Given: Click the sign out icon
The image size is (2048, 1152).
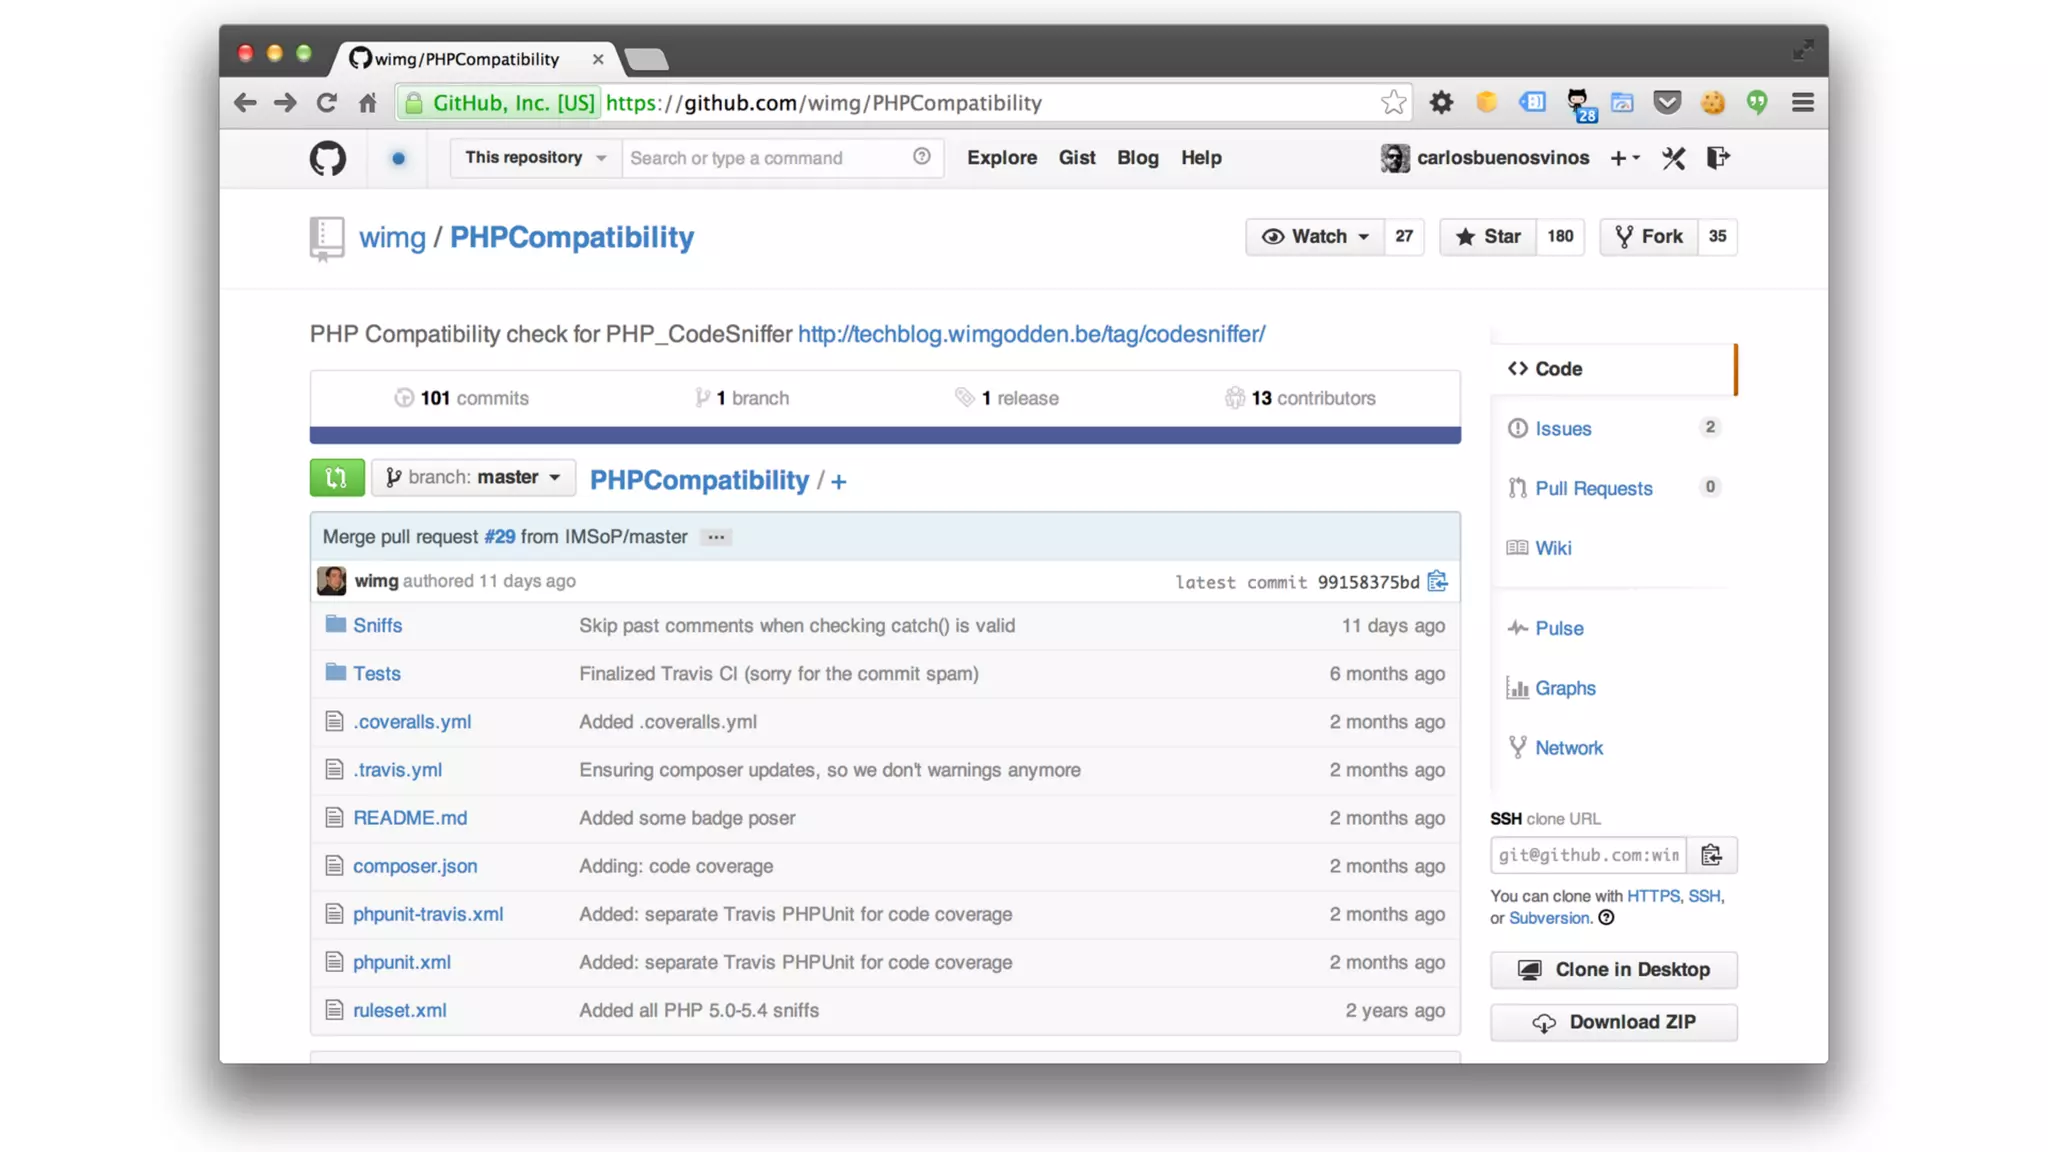Looking at the screenshot, I should click(x=1717, y=158).
